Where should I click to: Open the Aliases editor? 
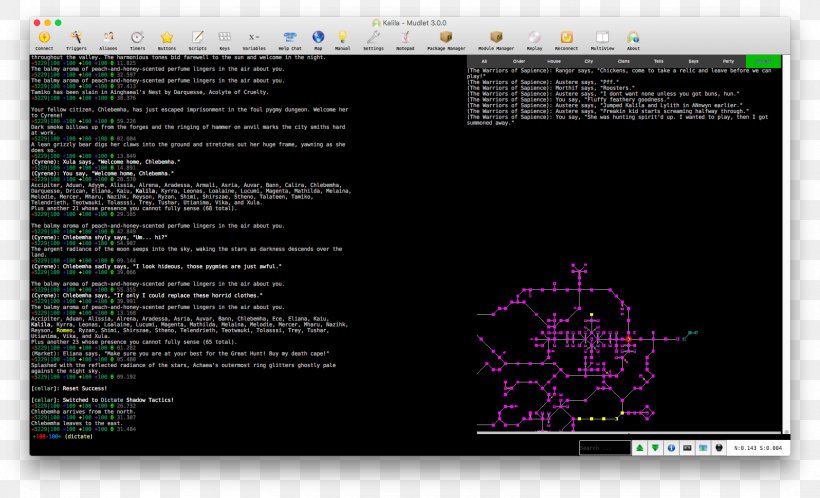[x=108, y=40]
